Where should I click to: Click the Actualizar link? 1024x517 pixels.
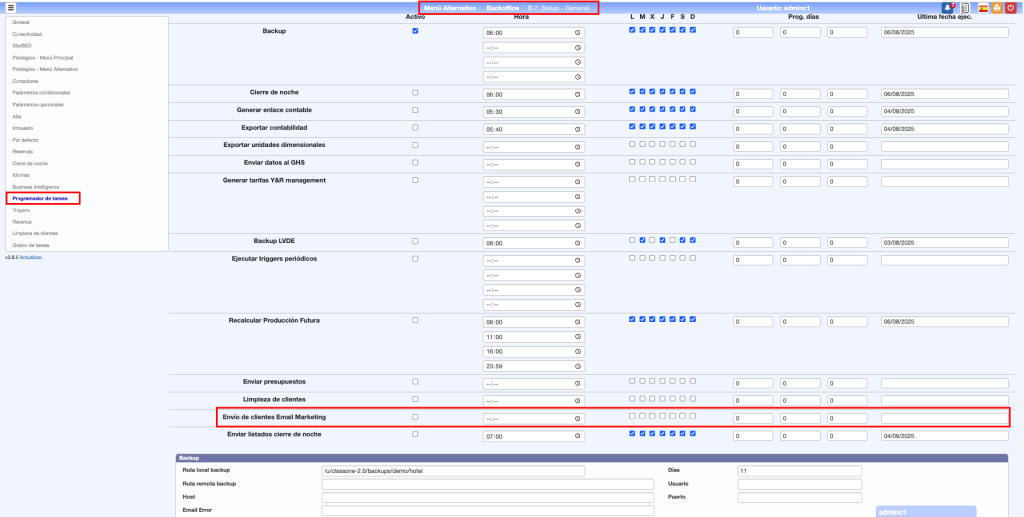pyautogui.click(x=30, y=257)
